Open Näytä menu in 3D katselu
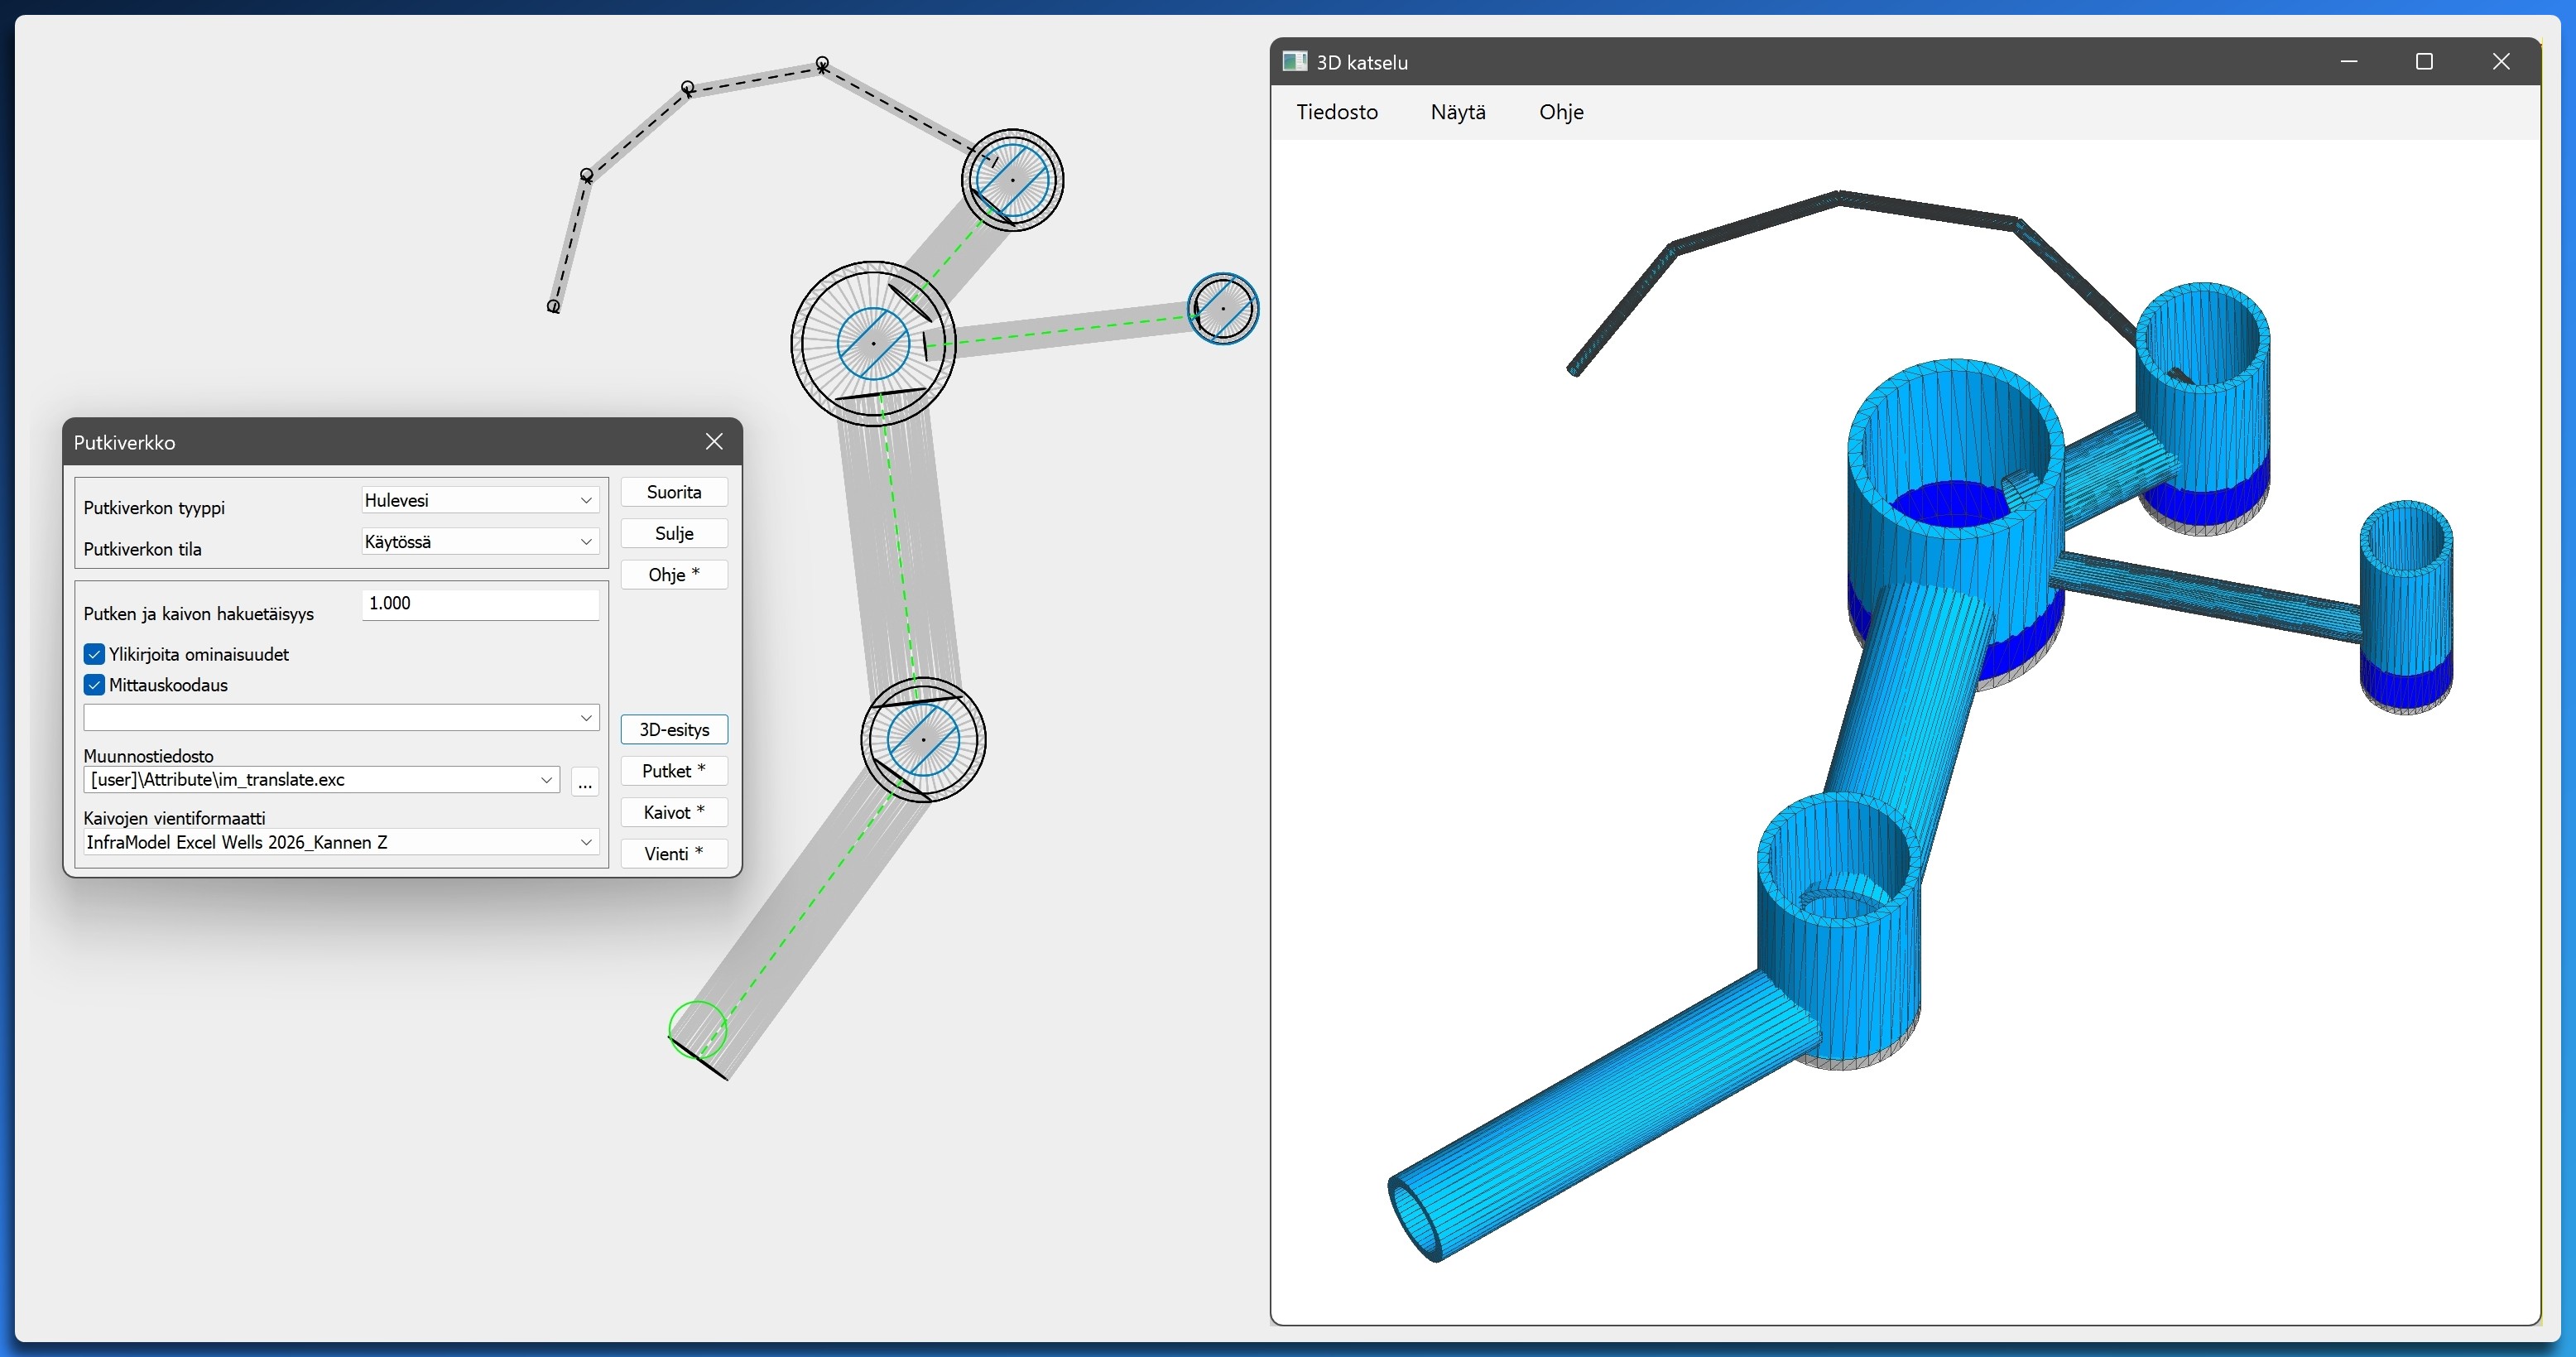The width and height of the screenshot is (2576, 1357). coord(1458,112)
